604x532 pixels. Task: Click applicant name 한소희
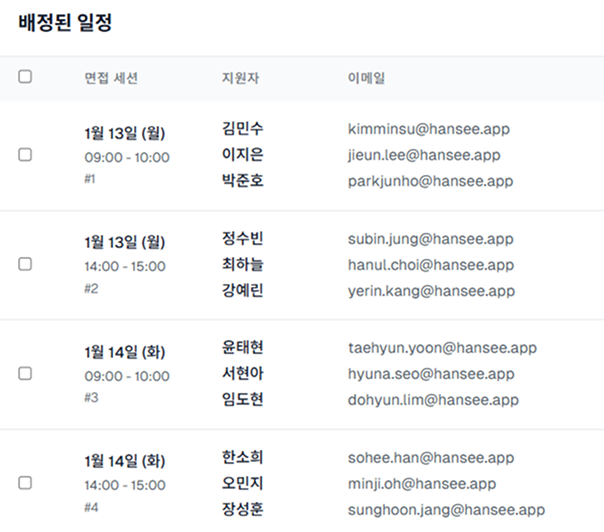[242, 458]
